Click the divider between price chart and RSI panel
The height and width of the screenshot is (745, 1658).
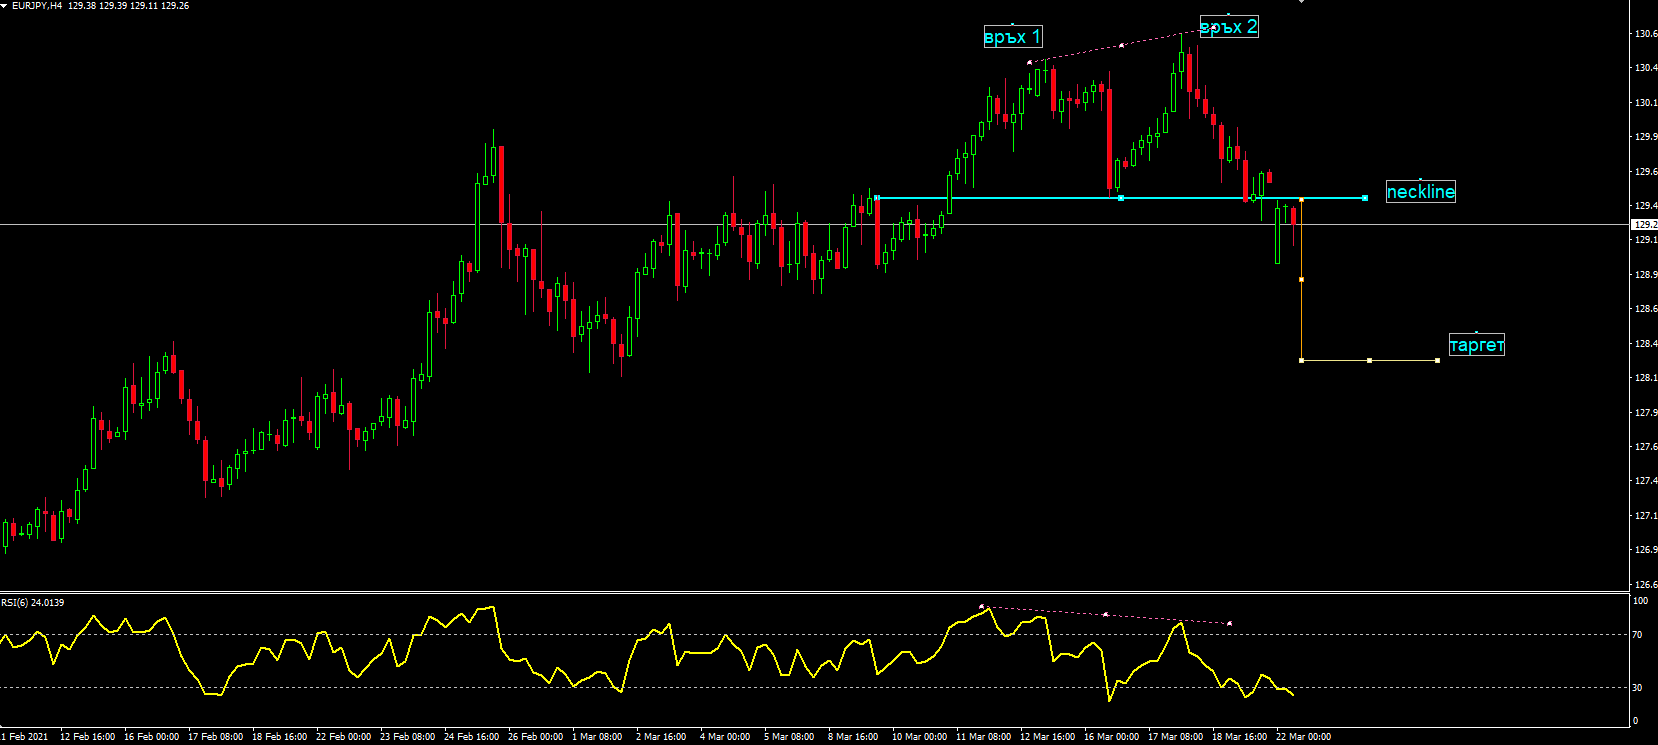(815, 592)
